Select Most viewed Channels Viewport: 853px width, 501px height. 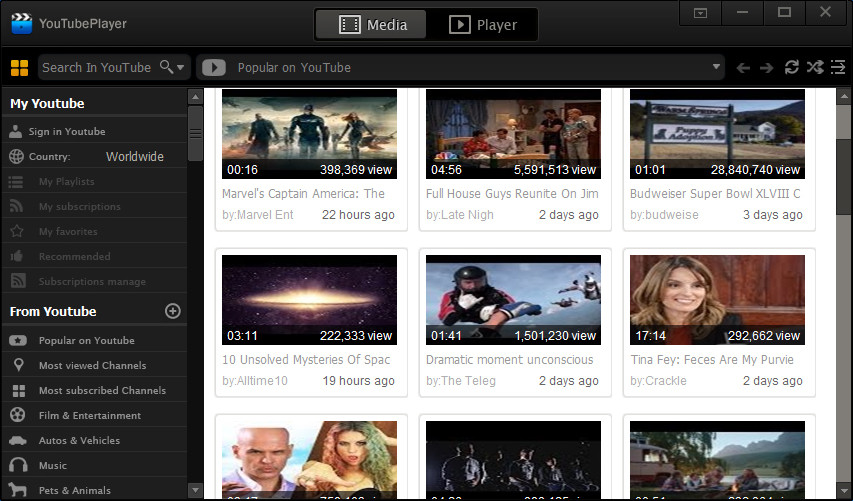coord(92,366)
